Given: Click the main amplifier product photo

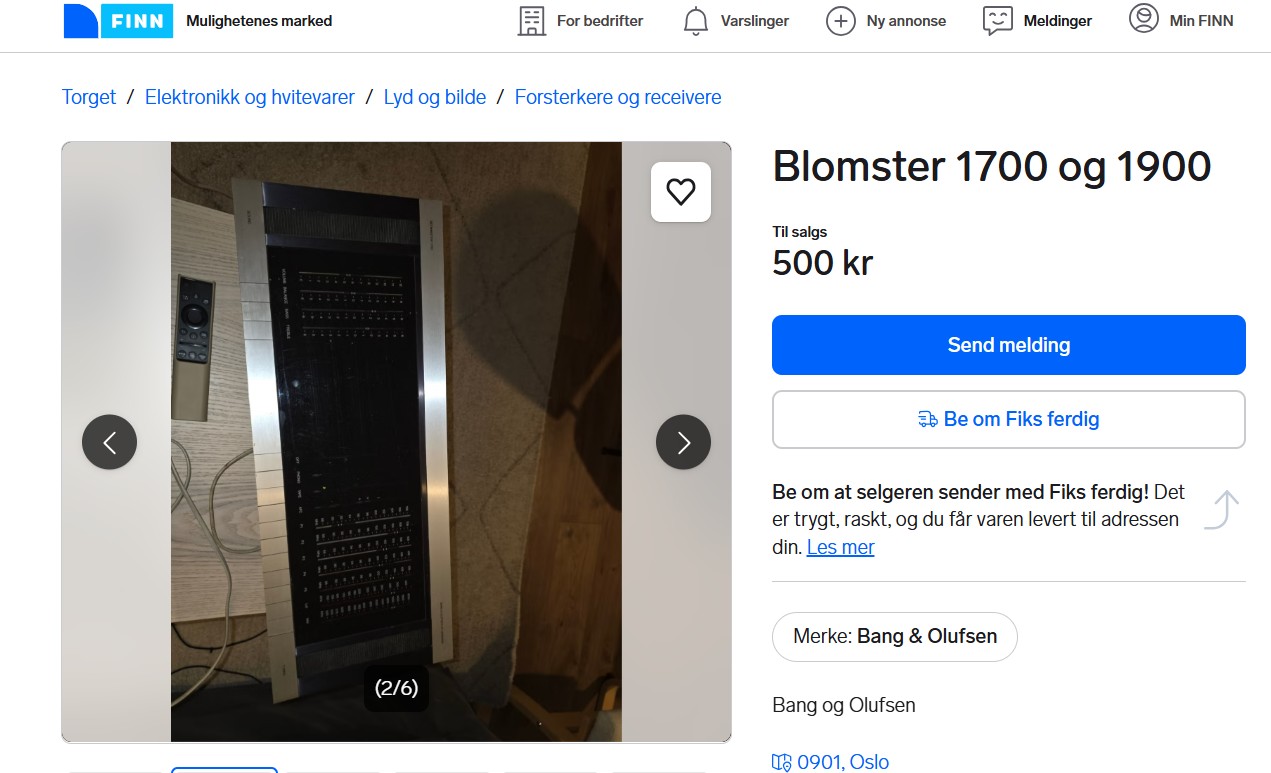Looking at the screenshot, I should (x=396, y=442).
